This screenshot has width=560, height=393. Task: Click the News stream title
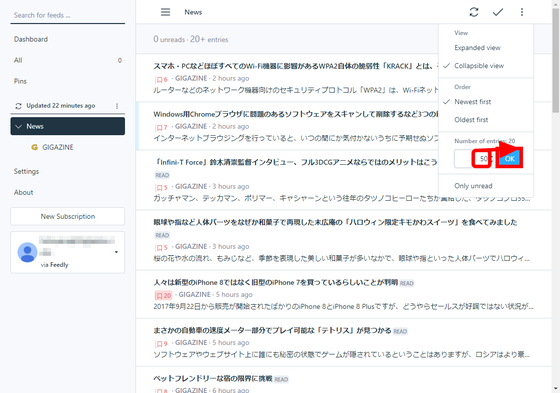pos(193,12)
